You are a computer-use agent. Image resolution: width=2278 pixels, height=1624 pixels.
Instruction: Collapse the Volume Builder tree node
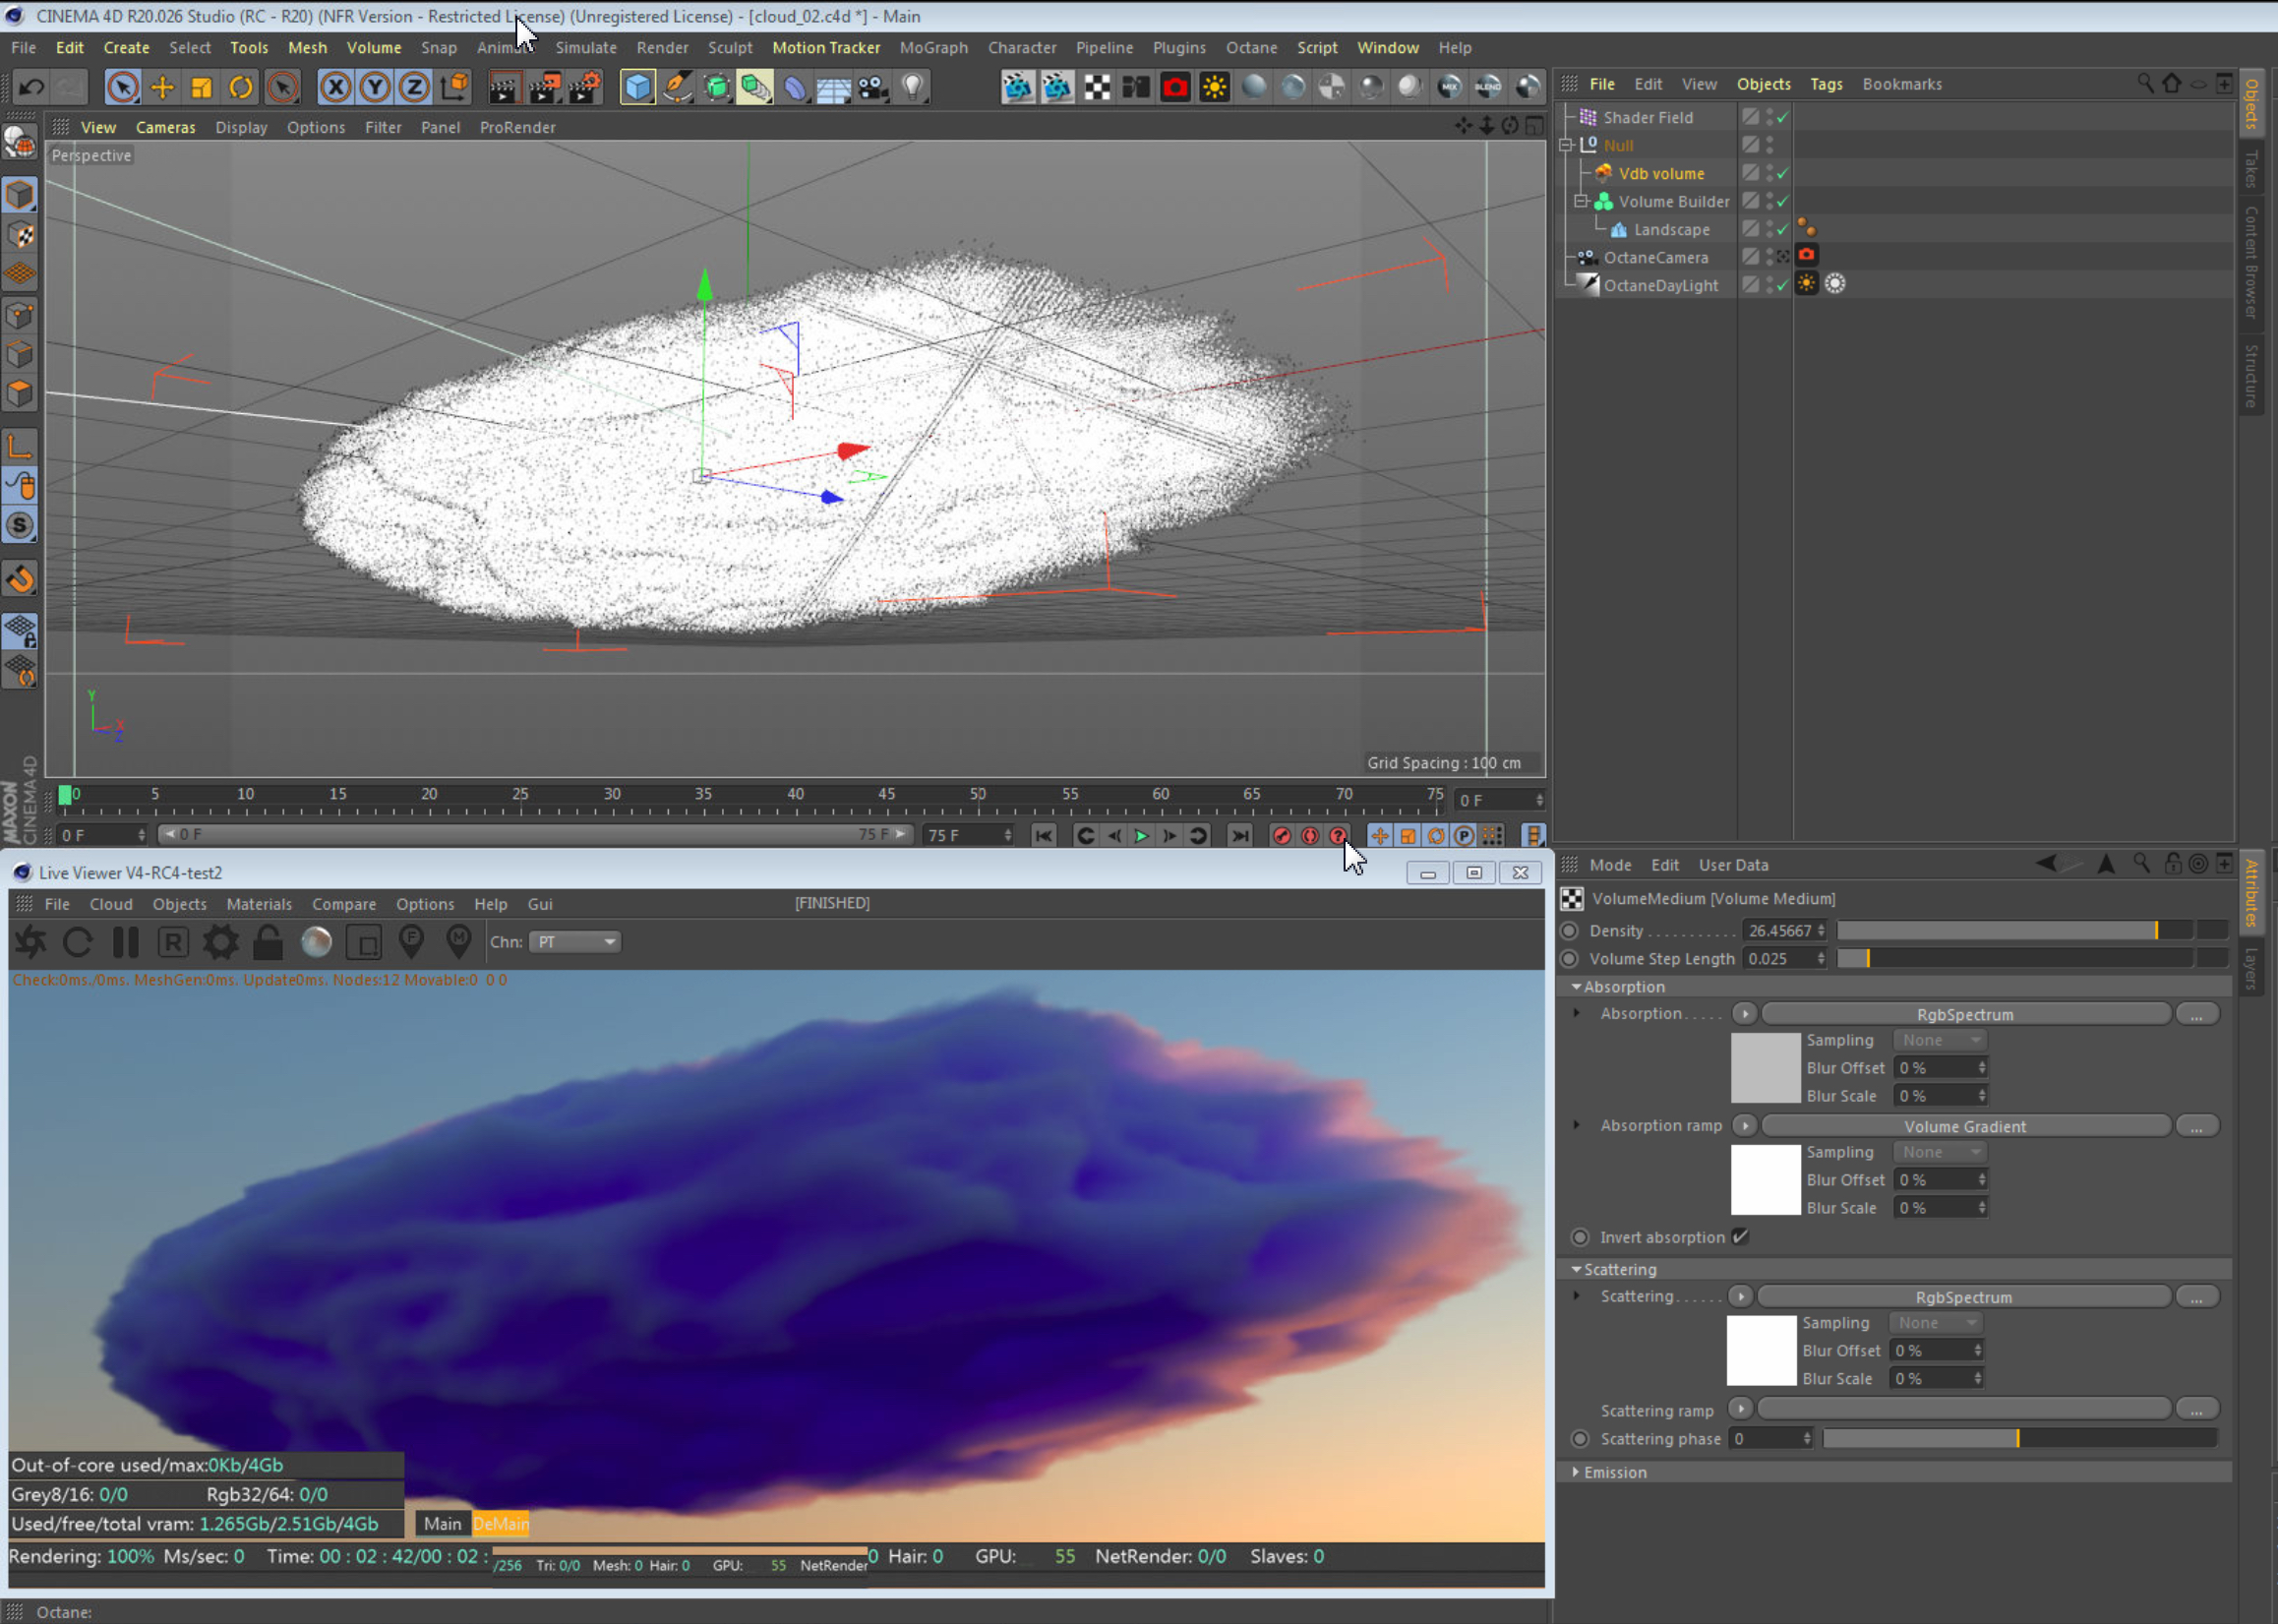click(1581, 202)
